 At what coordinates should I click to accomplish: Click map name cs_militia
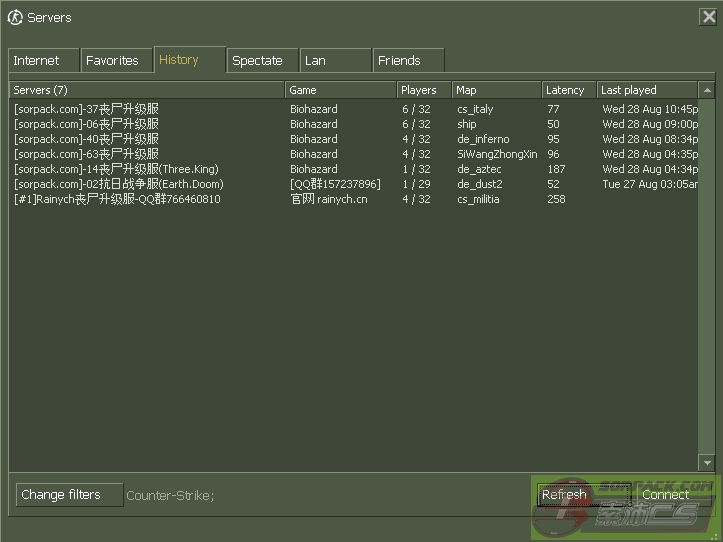[x=478, y=199]
